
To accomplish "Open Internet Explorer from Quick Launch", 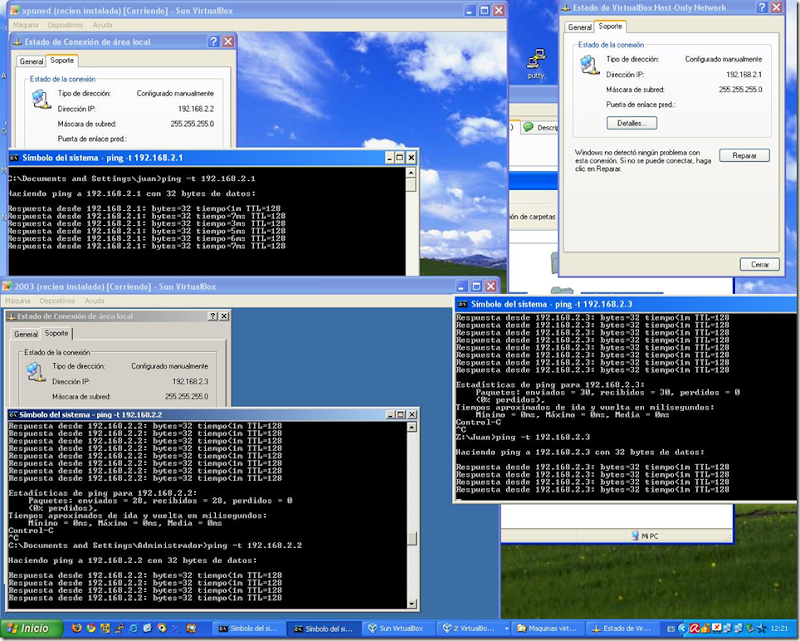I will coord(134,628).
